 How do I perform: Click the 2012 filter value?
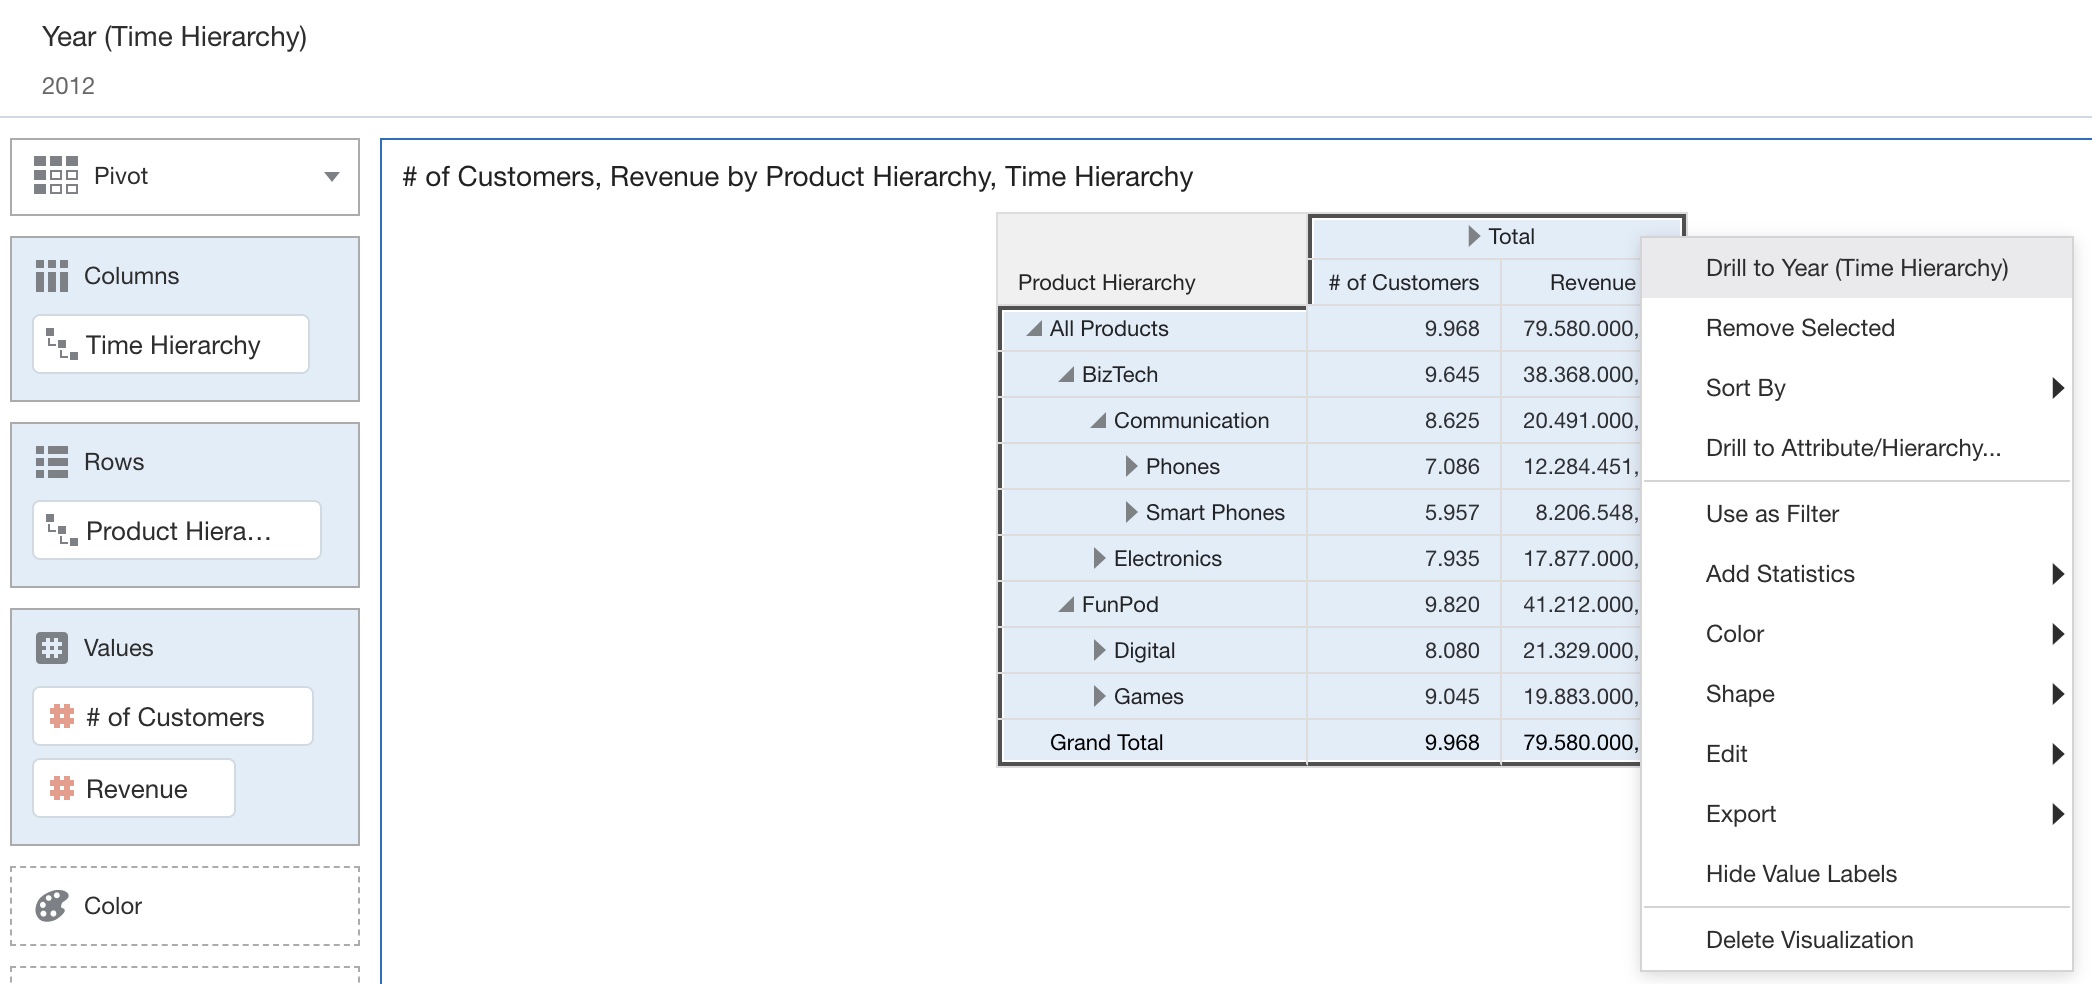click(x=68, y=86)
